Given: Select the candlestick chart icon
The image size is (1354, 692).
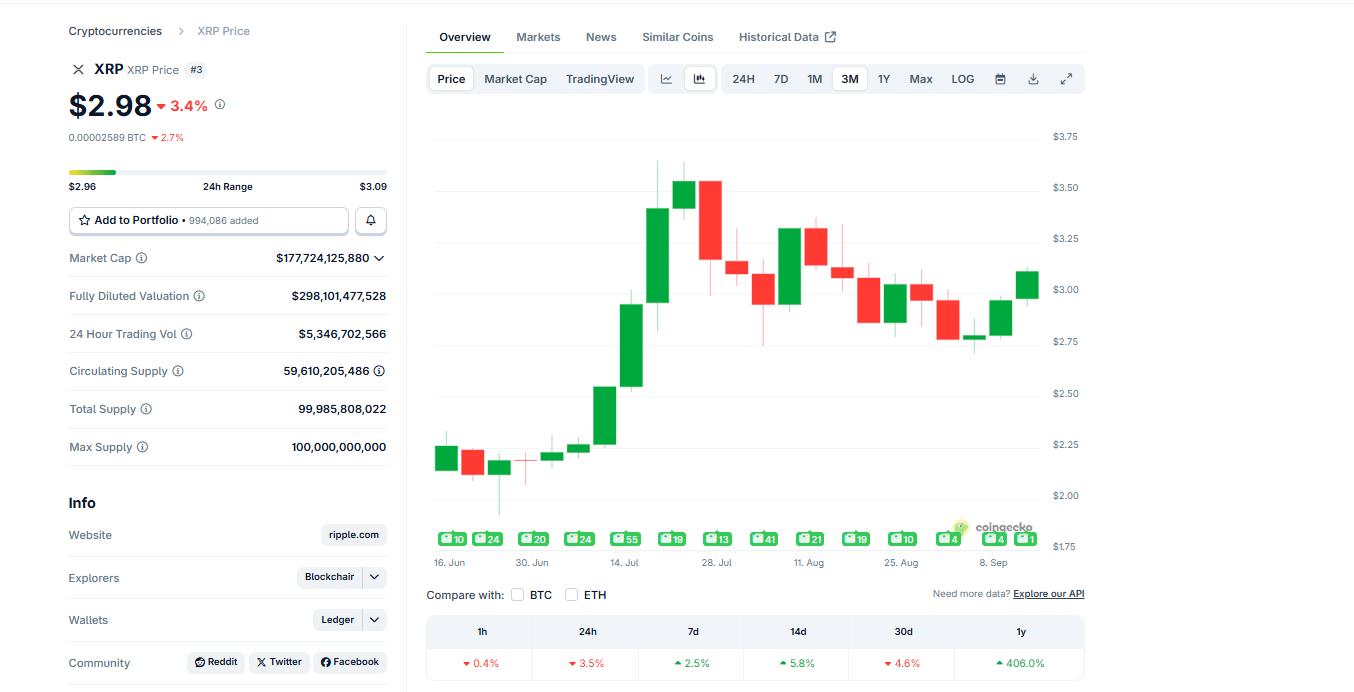Looking at the screenshot, I should (x=700, y=79).
